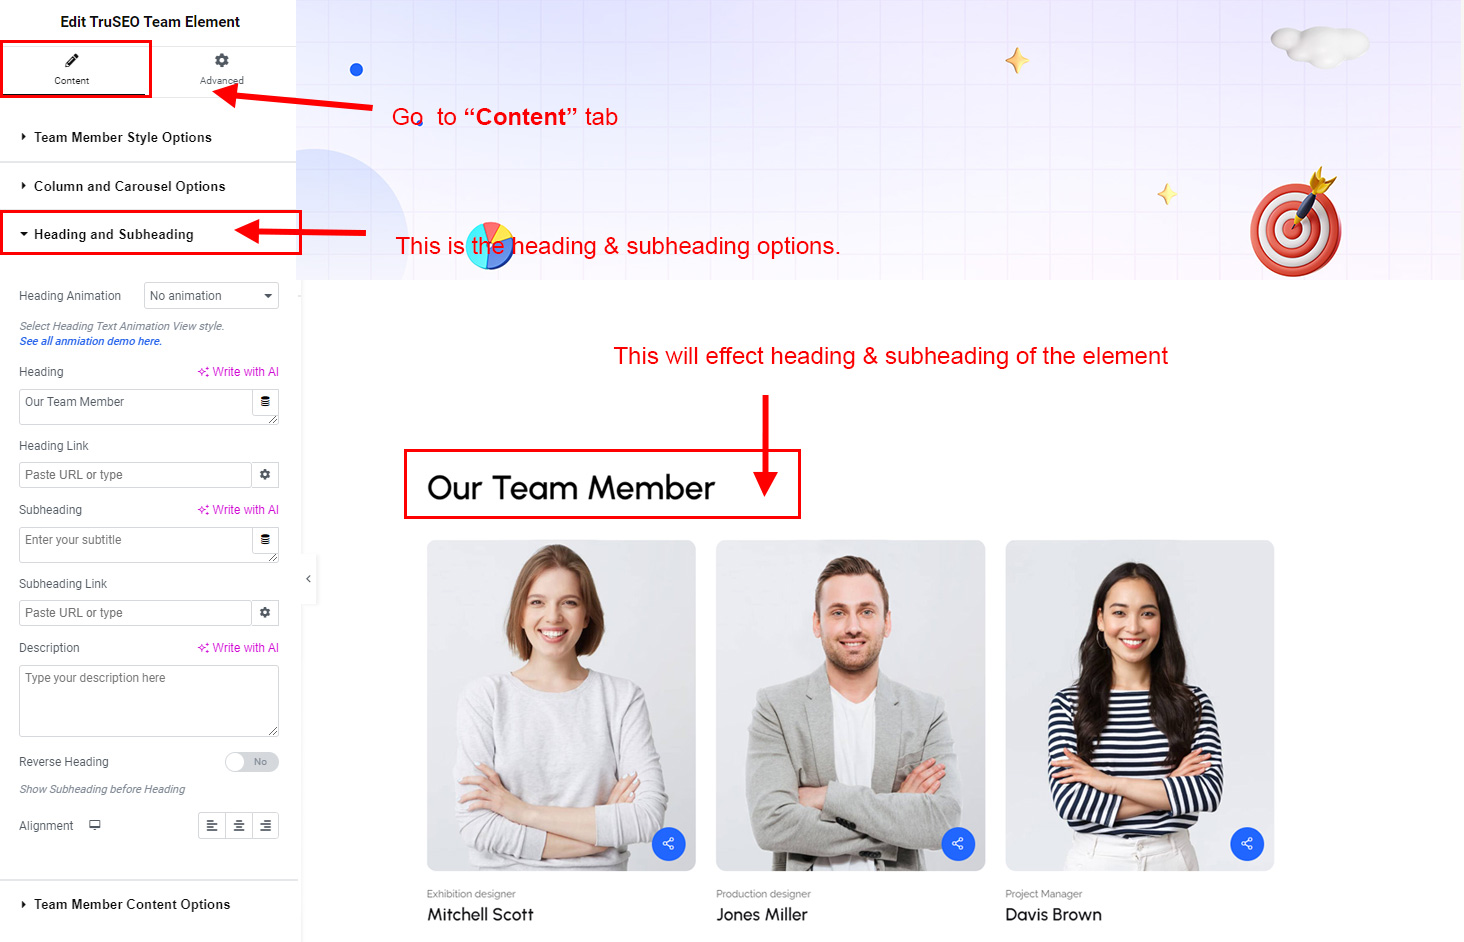This screenshot has height=942, width=1464.
Task: Click dynamic tags icon in Subheading field
Action: click(x=265, y=540)
